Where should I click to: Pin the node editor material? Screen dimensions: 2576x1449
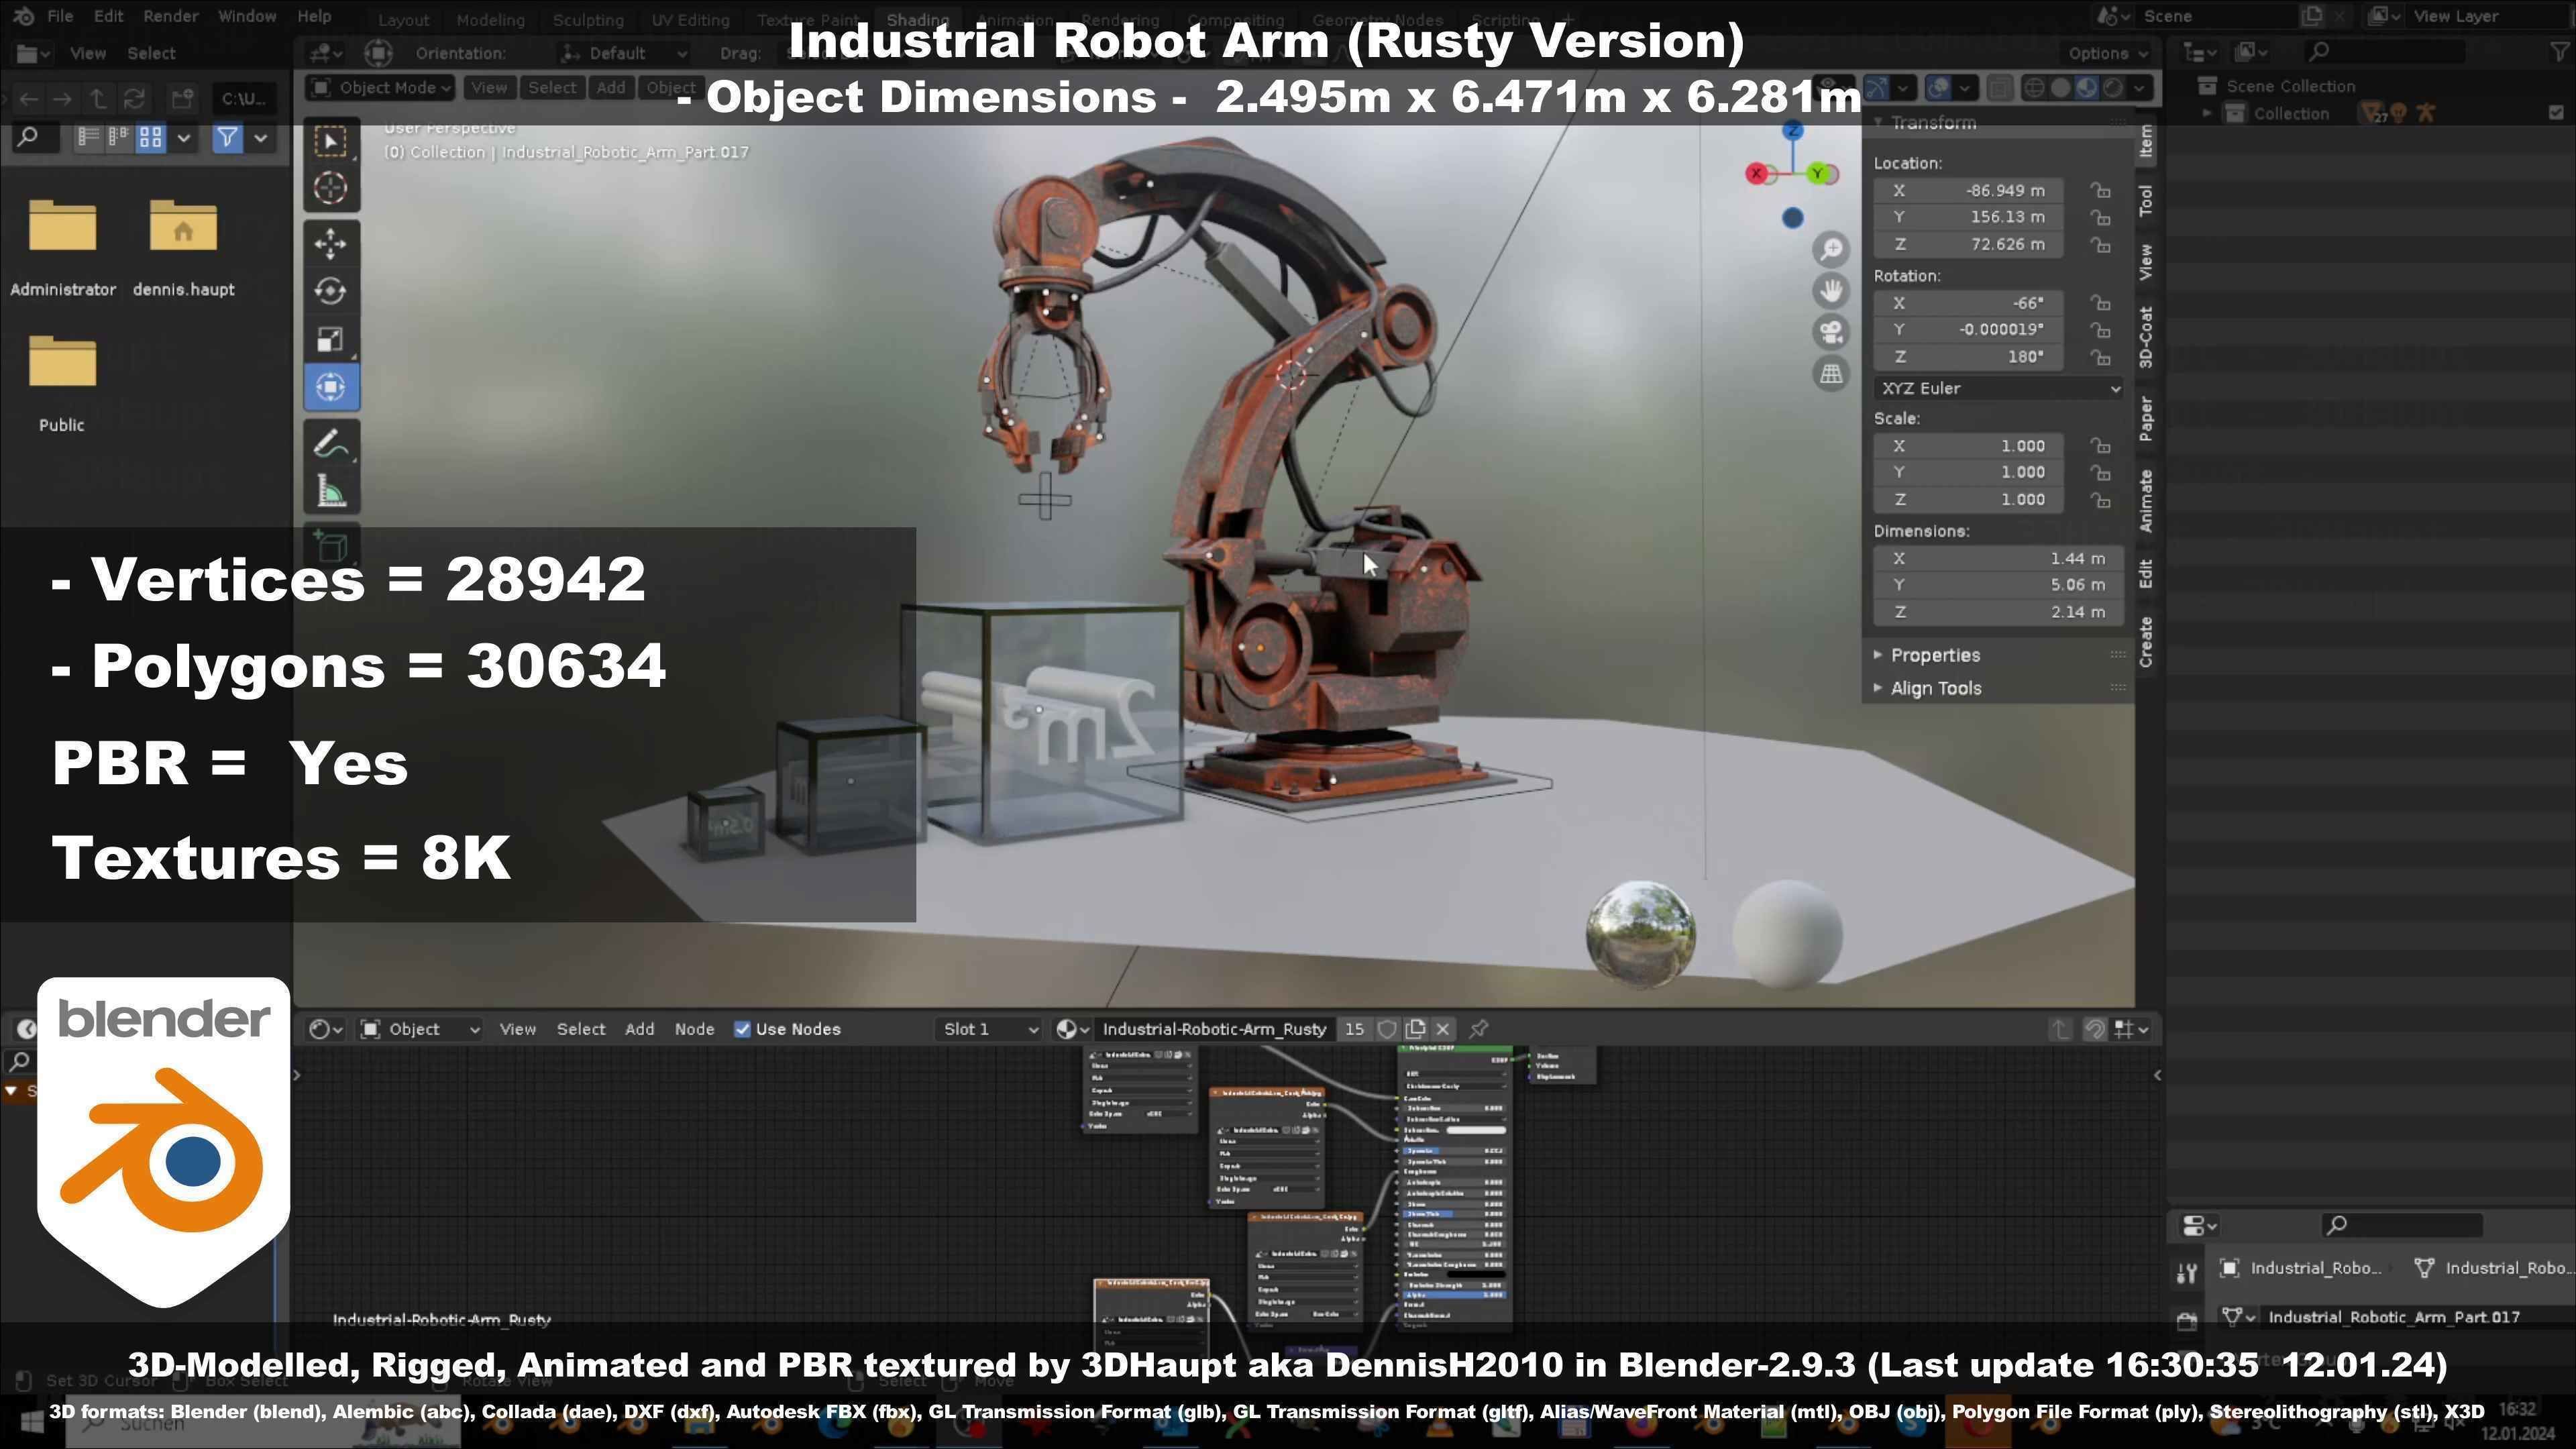coord(1478,1029)
